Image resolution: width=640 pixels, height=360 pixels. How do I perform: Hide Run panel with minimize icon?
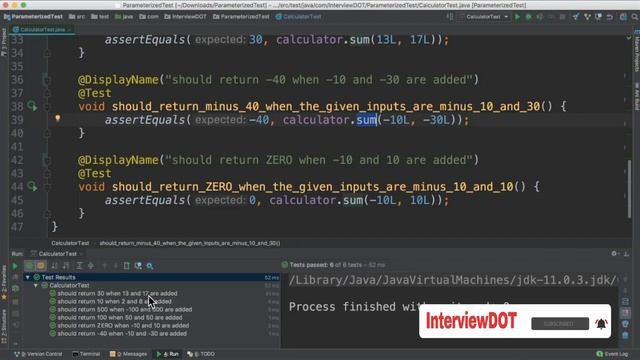click(627, 254)
